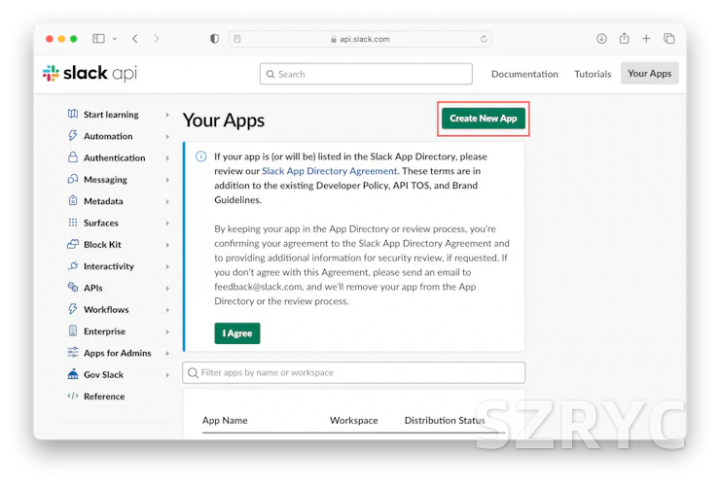Open the Slack App Directory Agreement link

click(x=329, y=171)
